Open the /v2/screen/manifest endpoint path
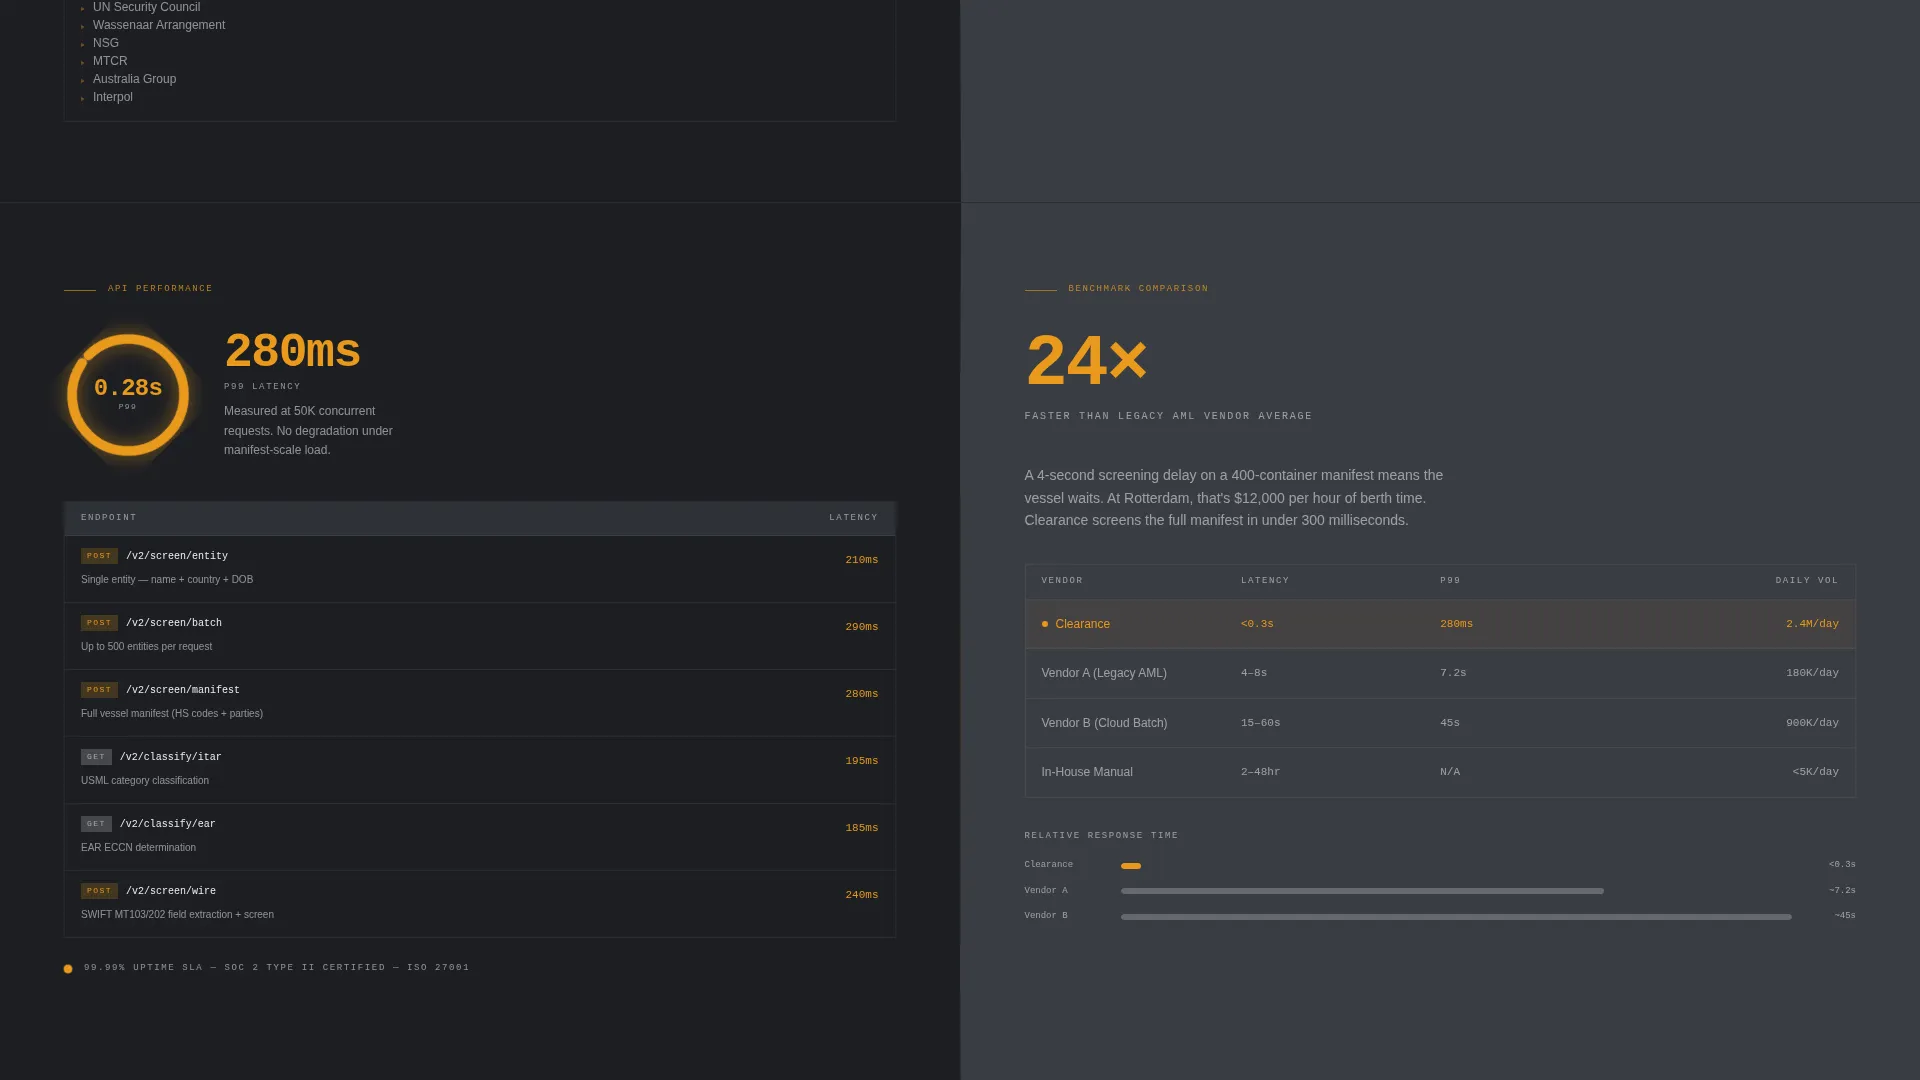This screenshot has width=1920, height=1080. pyautogui.click(x=183, y=690)
